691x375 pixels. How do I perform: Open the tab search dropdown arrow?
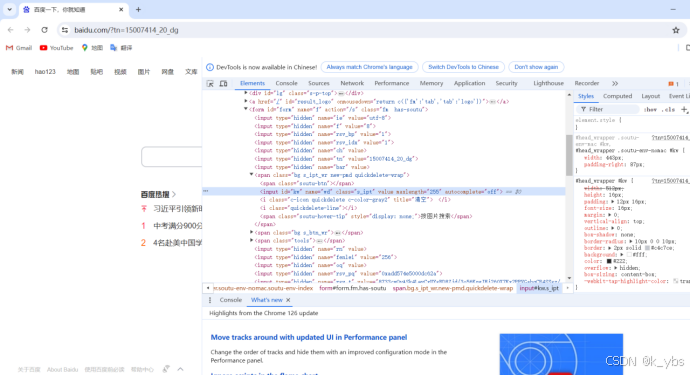coord(9,9)
